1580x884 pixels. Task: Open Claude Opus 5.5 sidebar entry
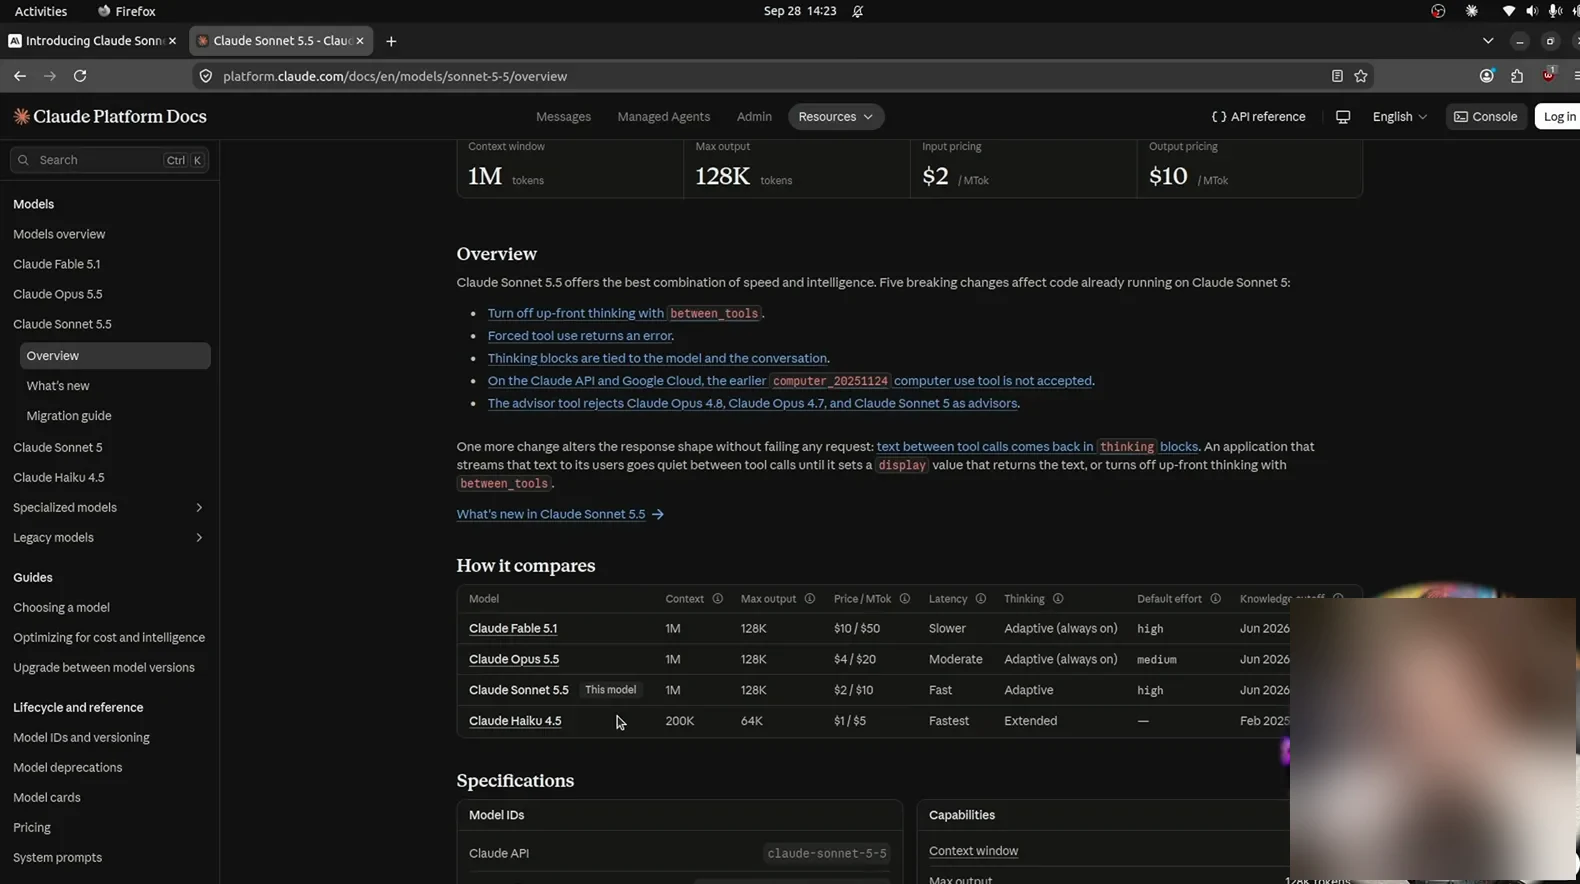coord(58,294)
